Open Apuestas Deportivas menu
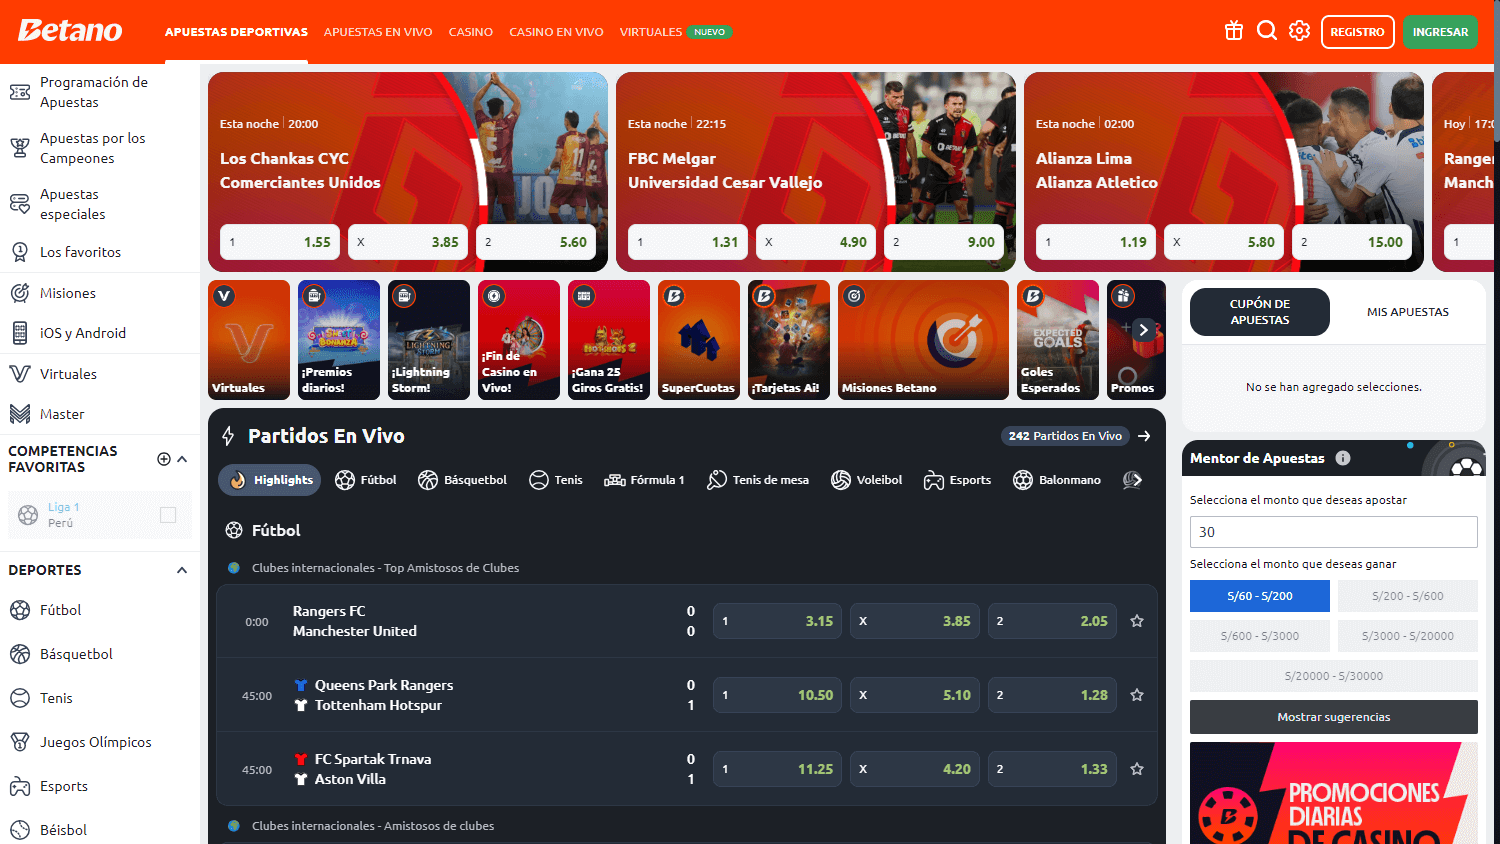 [x=236, y=32]
